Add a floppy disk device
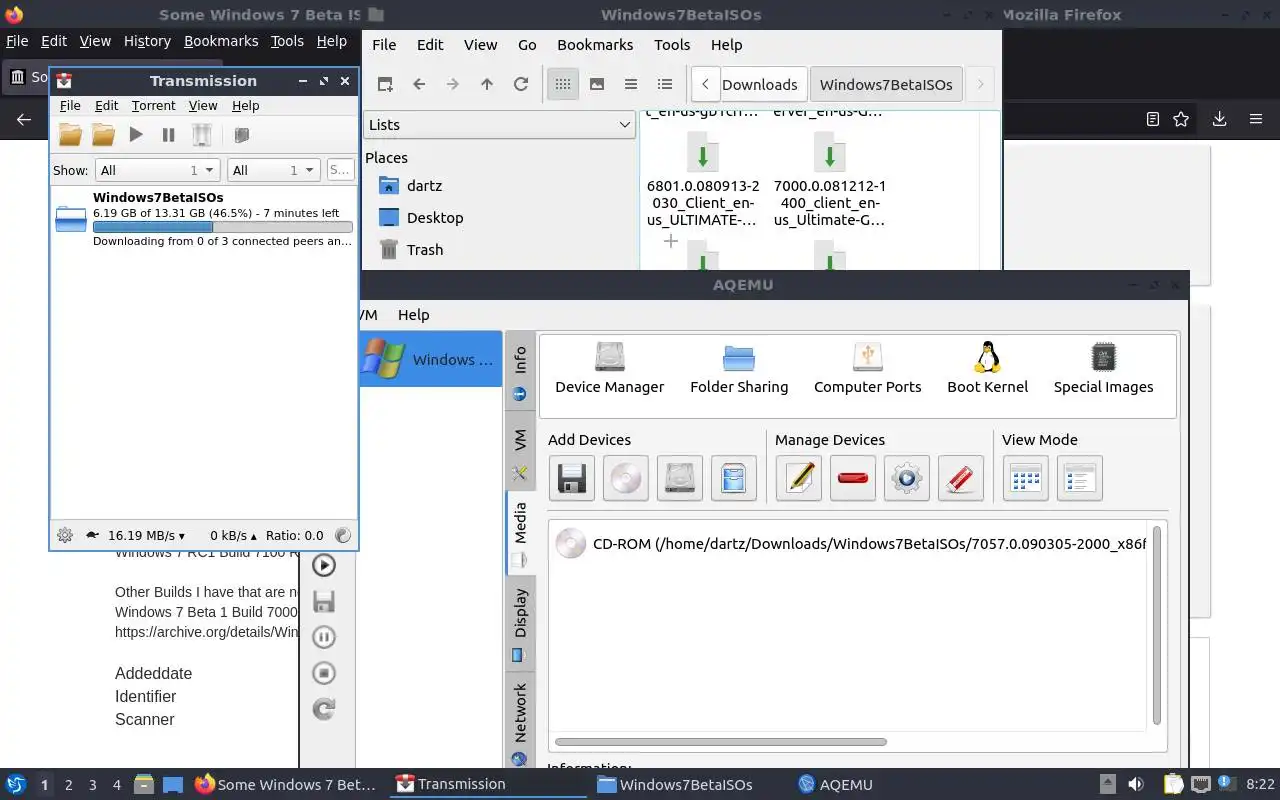The height and width of the screenshot is (800, 1280). [x=571, y=478]
